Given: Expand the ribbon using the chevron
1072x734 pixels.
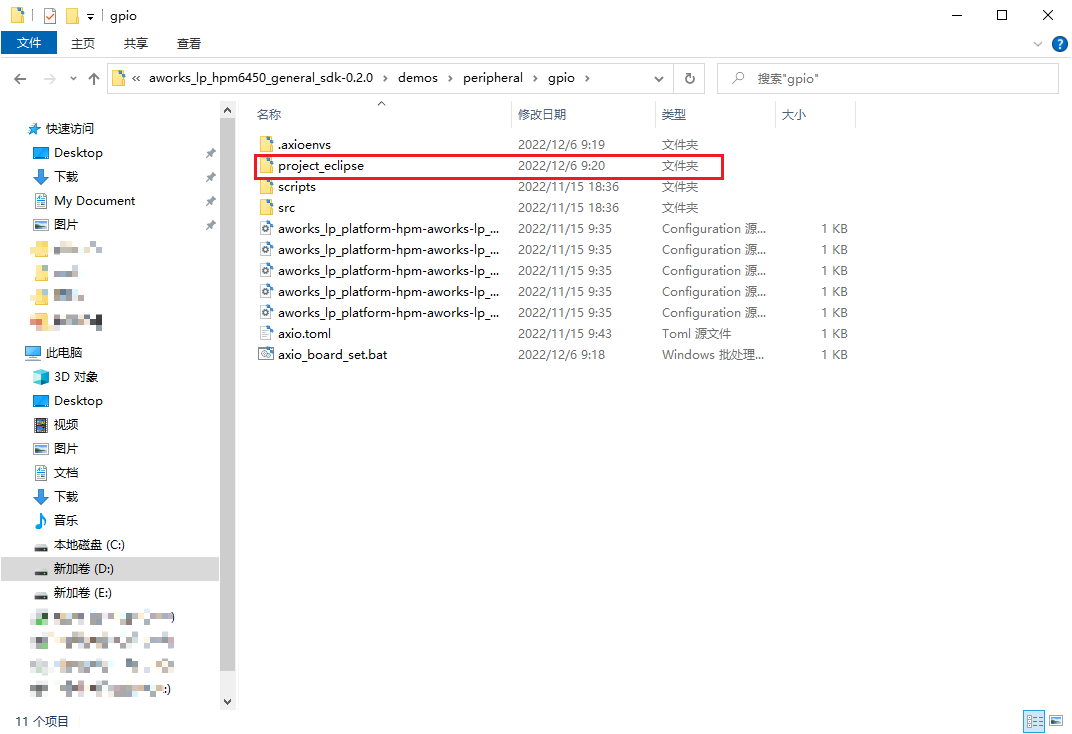Looking at the screenshot, I should [1037, 44].
